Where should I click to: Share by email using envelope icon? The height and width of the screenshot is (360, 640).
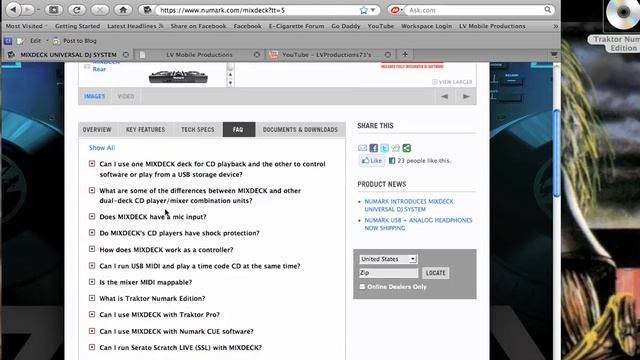pos(362,148)
